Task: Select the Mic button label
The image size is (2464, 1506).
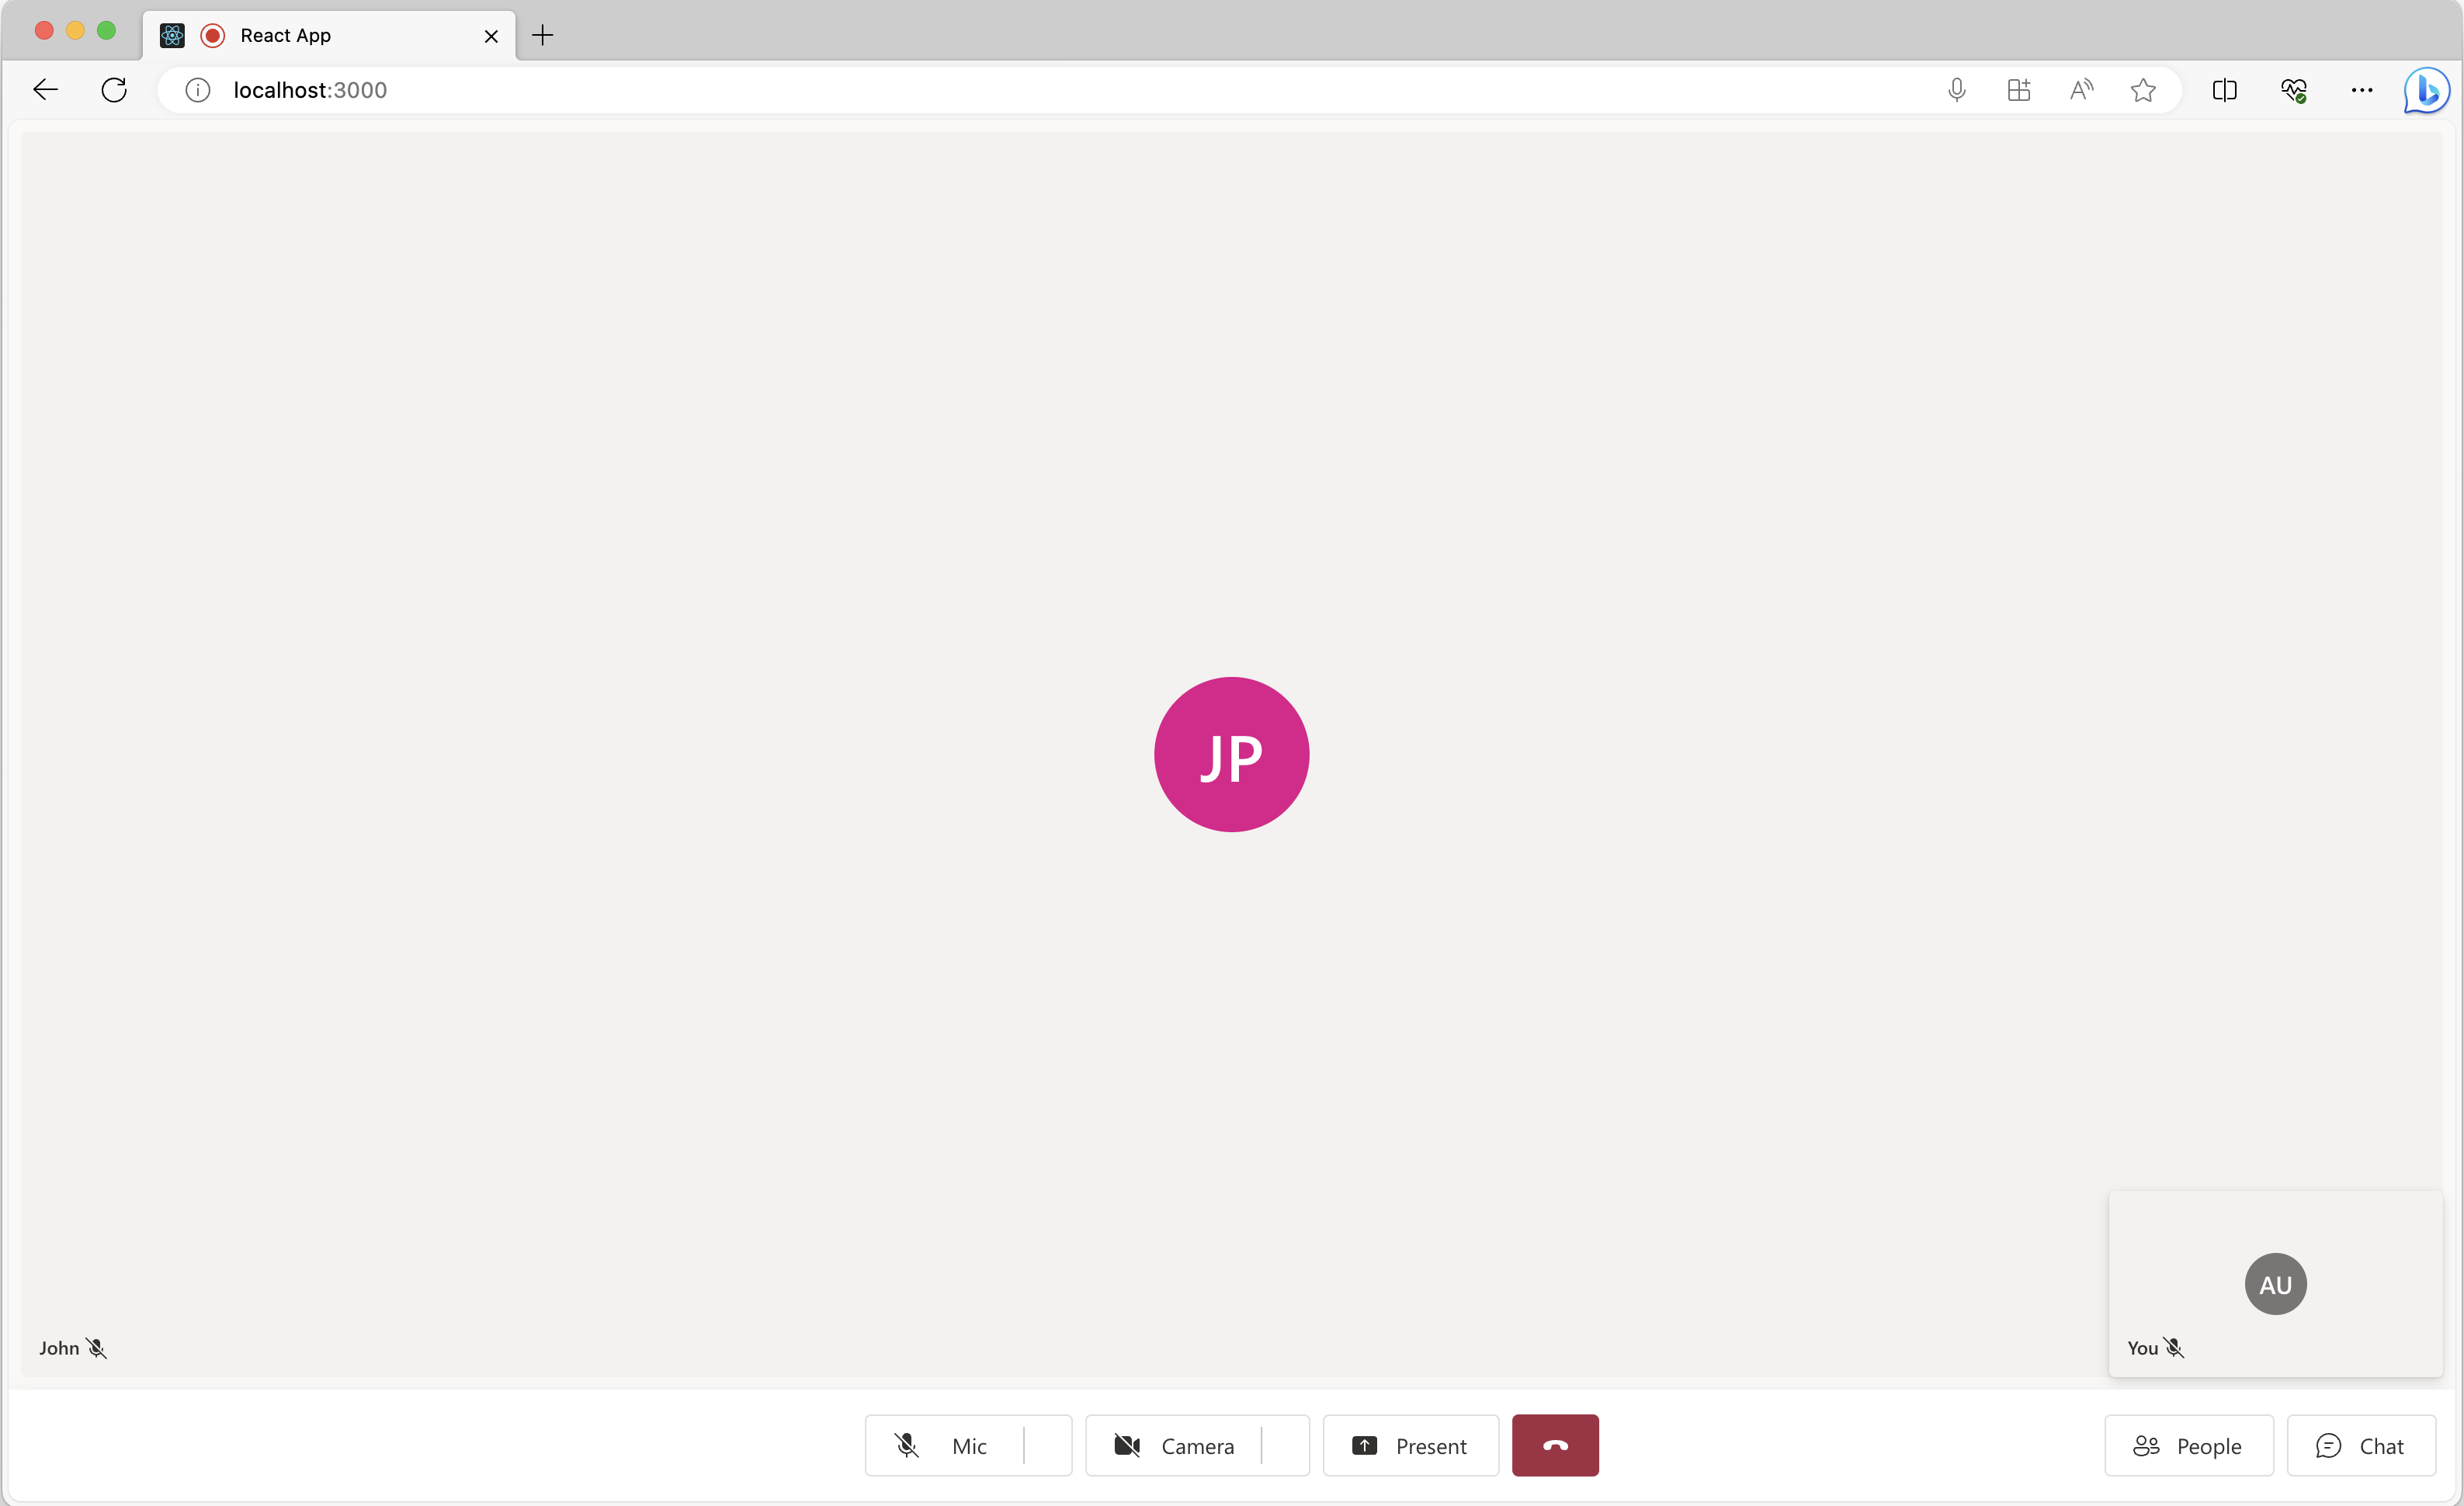Action: [x=968, y=1446]
